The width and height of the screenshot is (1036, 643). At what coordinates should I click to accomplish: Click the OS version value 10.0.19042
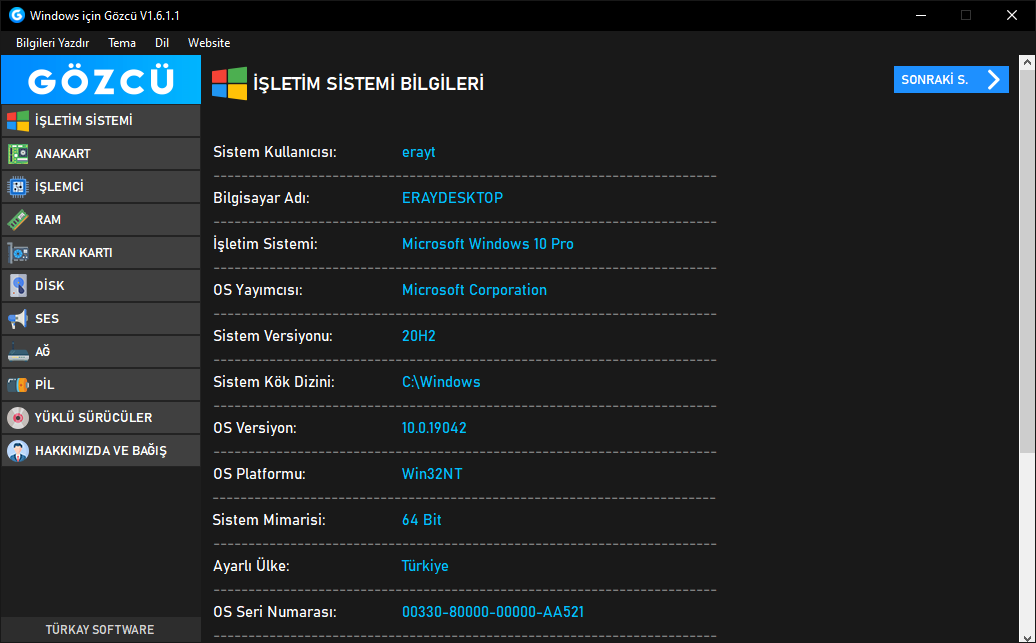pyautogui.click(x=434, y=428)
